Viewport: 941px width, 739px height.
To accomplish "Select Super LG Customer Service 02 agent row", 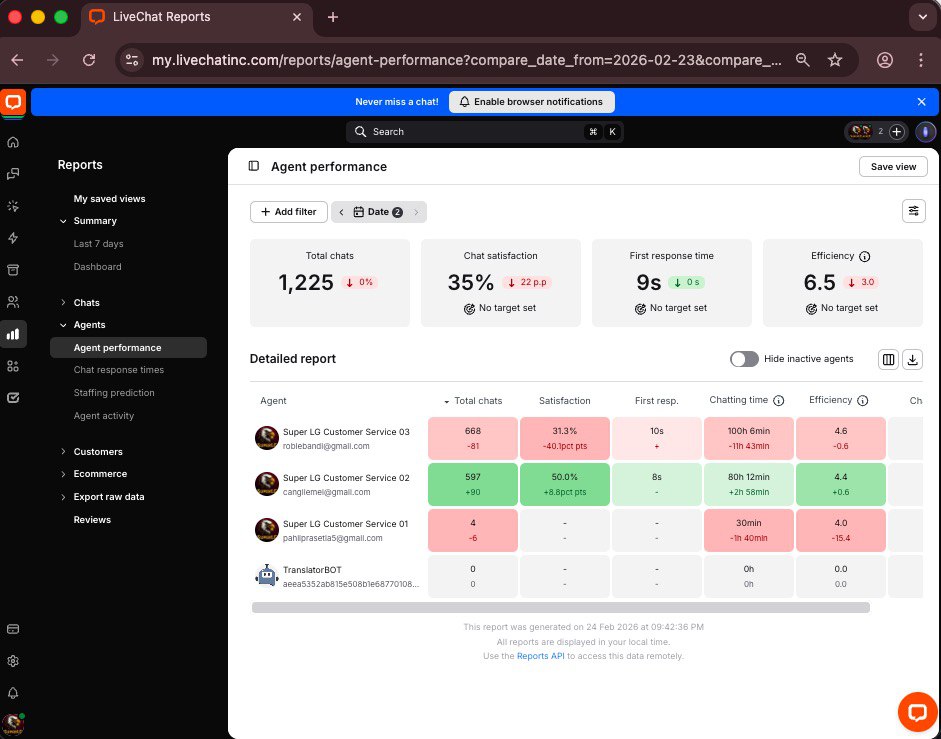I will pos(338,484).
